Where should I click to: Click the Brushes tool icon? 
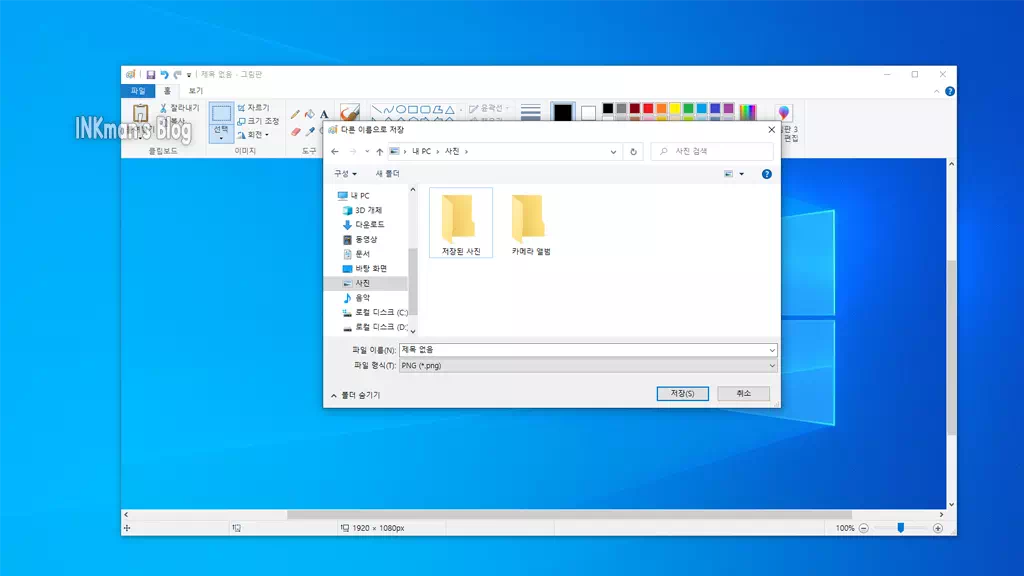click(350, 112)
